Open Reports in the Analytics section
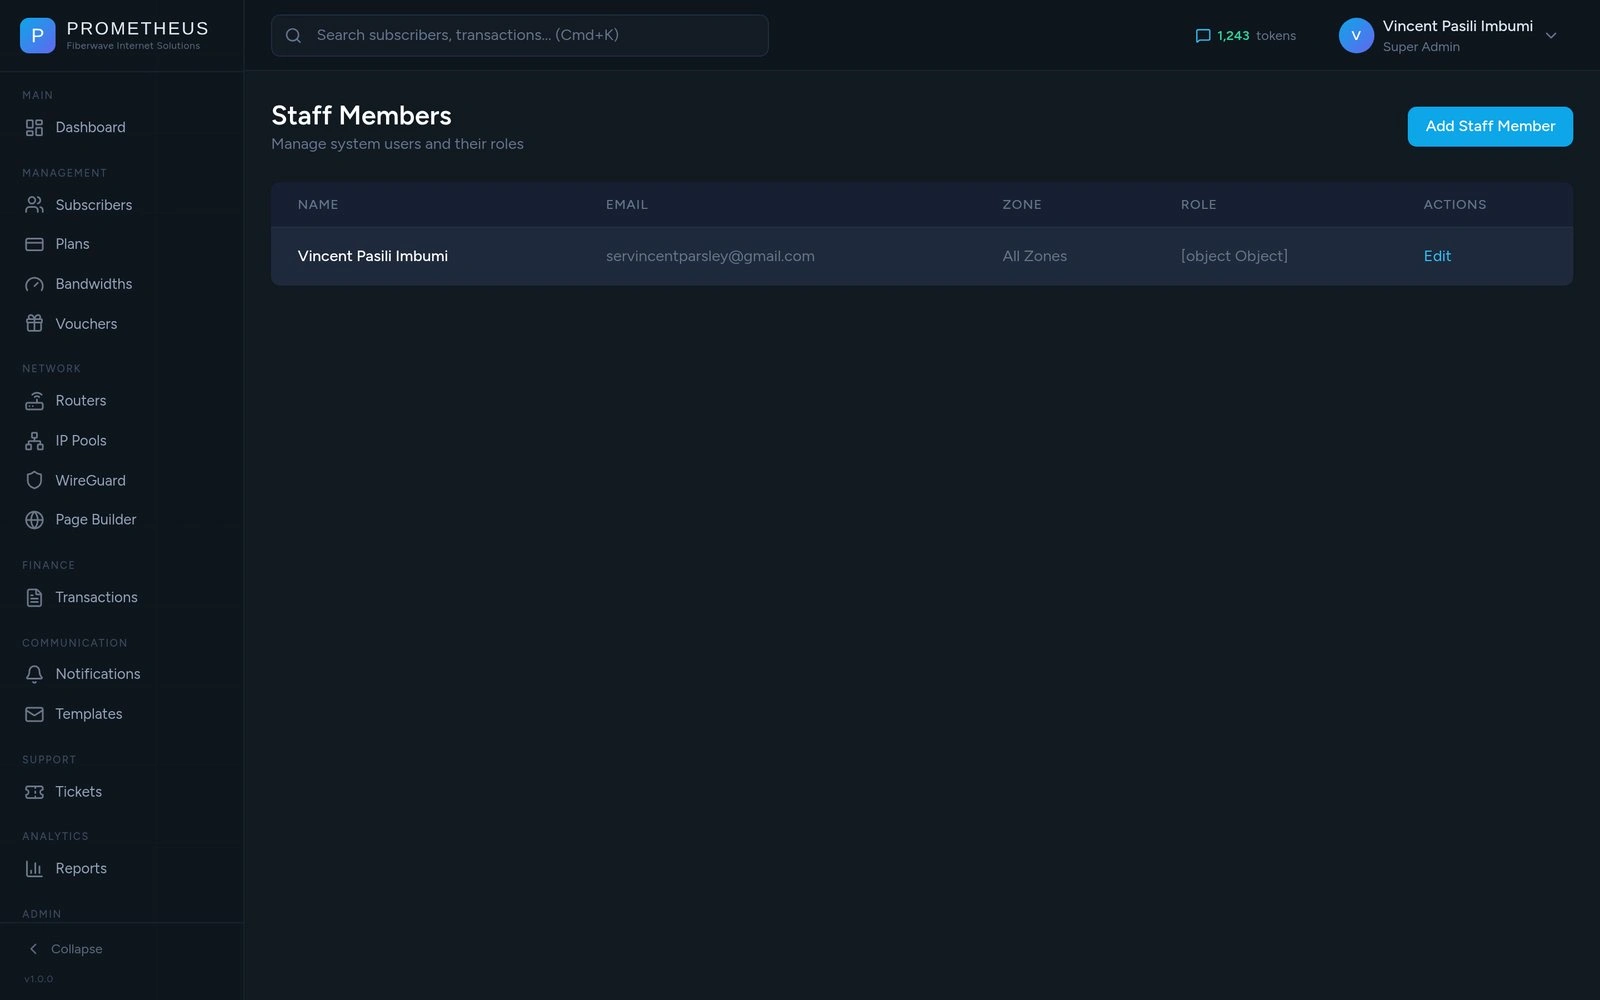 [x=80, y=869]
